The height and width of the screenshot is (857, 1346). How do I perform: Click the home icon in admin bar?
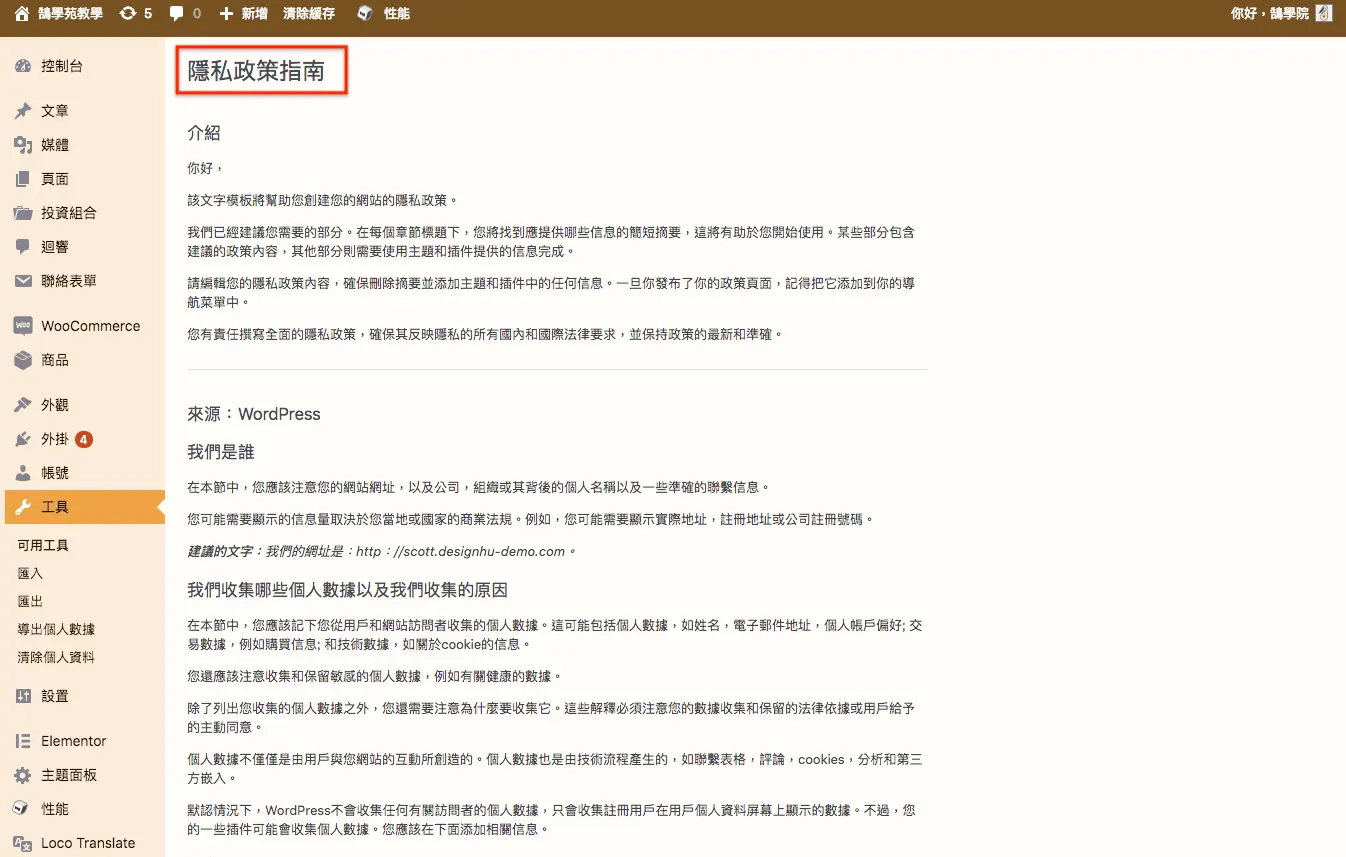pos(22,14)
